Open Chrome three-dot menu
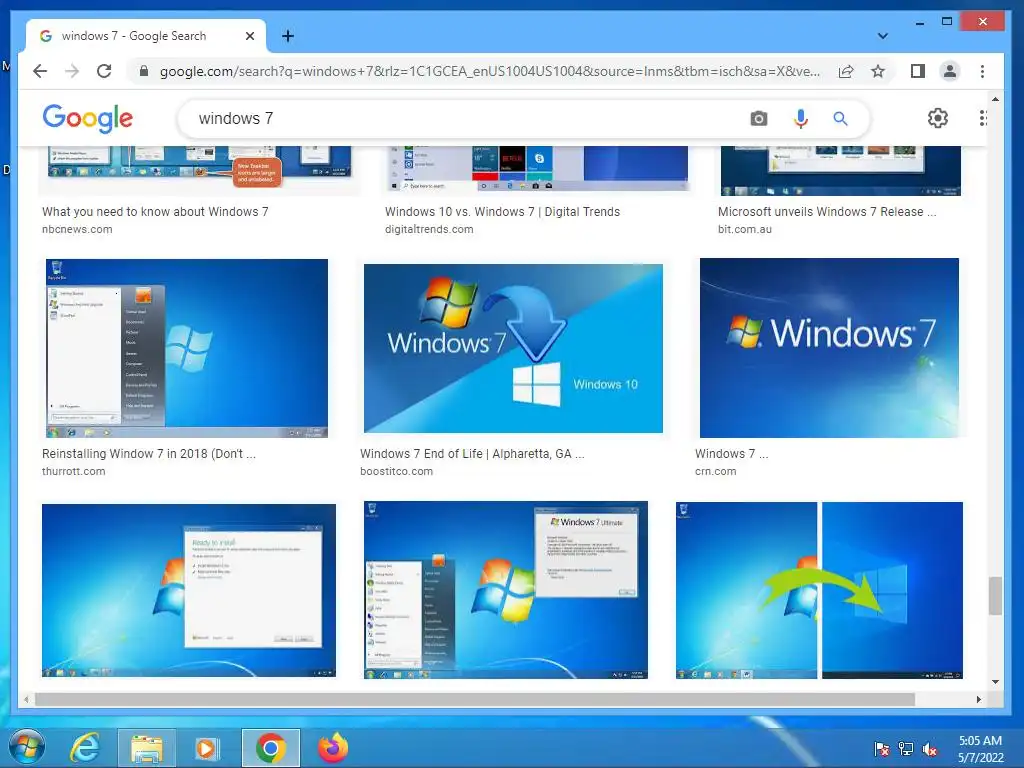Image resolution: width=1024 pixels, height=768 pixels. click(982, 71)
